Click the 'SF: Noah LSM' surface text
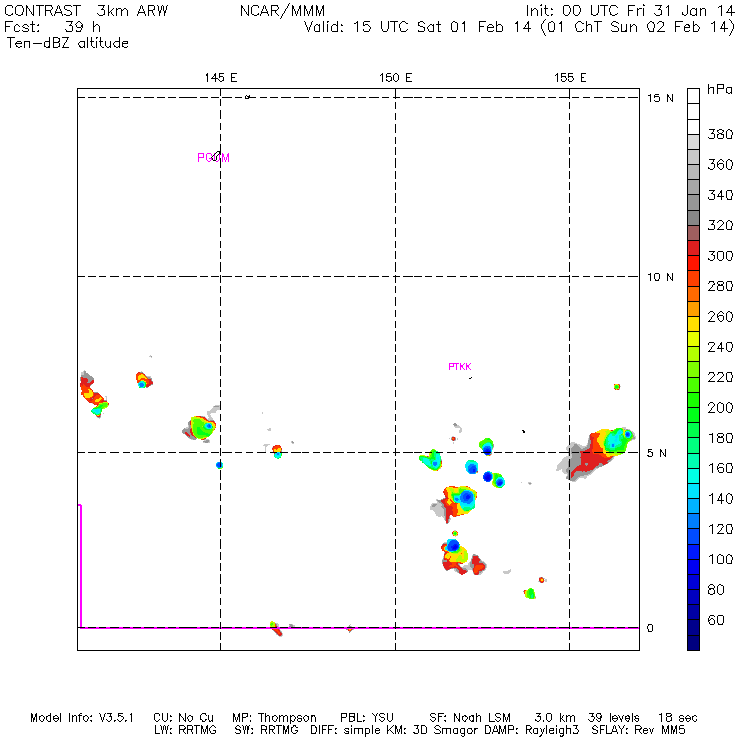The height and width of the screenshot is (740, 740). point(470,717)
